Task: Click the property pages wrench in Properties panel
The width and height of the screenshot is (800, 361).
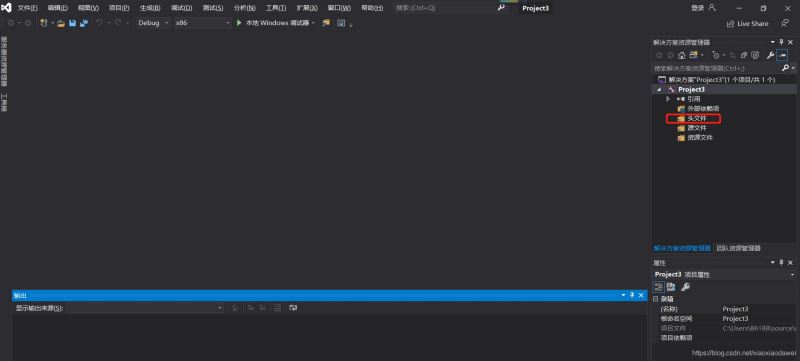Action: (x=685, y=287)
